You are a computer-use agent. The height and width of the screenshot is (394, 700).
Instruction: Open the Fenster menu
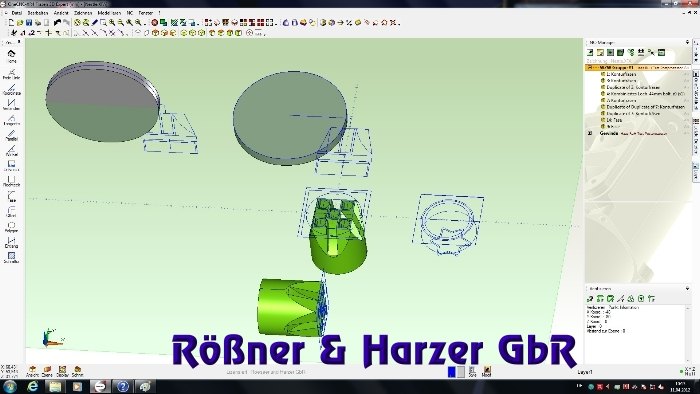pos(146,13)
